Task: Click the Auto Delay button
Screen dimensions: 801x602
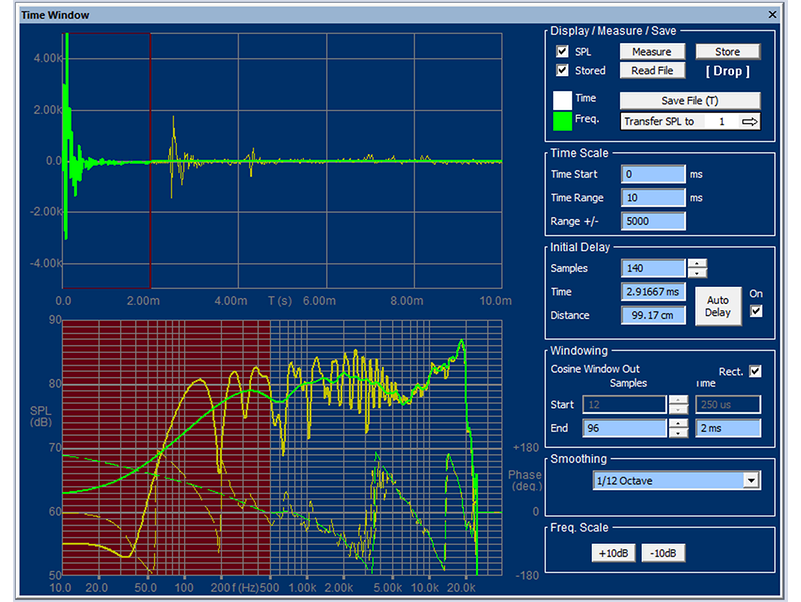Action: click(716, 305)
